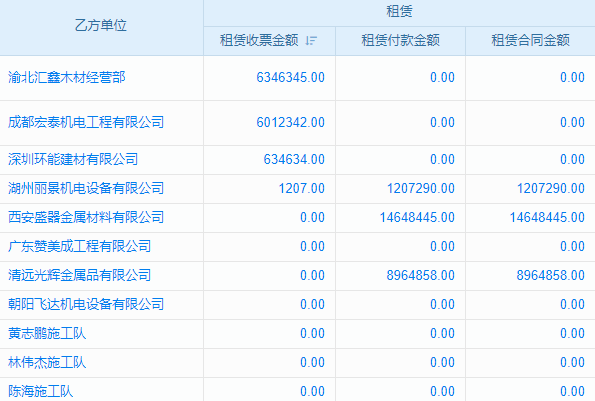Open 成都宏泰机电工程有限公司 link

pyautogui.click(x=86, y=122)
